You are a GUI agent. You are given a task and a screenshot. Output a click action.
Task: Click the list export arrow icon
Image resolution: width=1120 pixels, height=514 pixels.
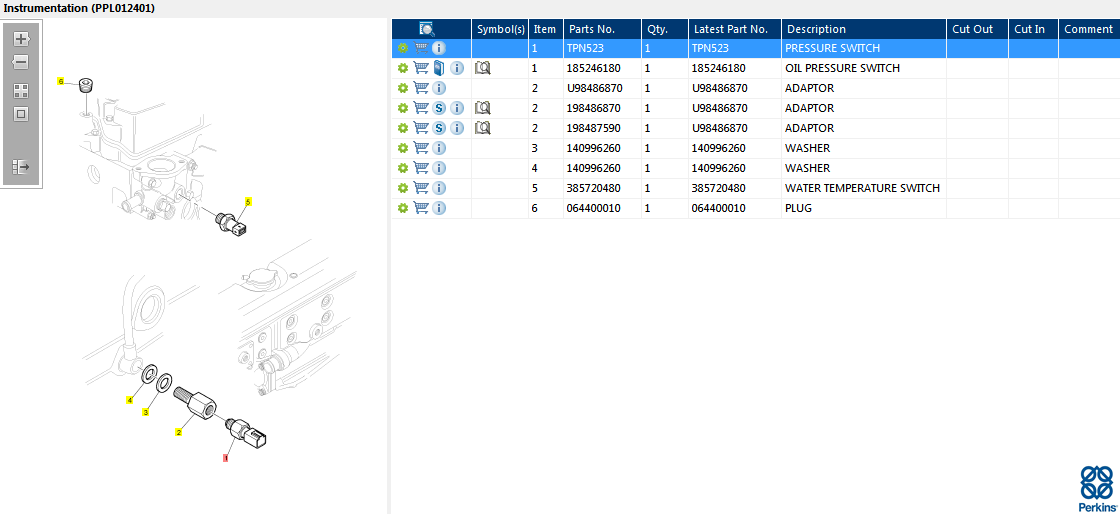(21, 167)
